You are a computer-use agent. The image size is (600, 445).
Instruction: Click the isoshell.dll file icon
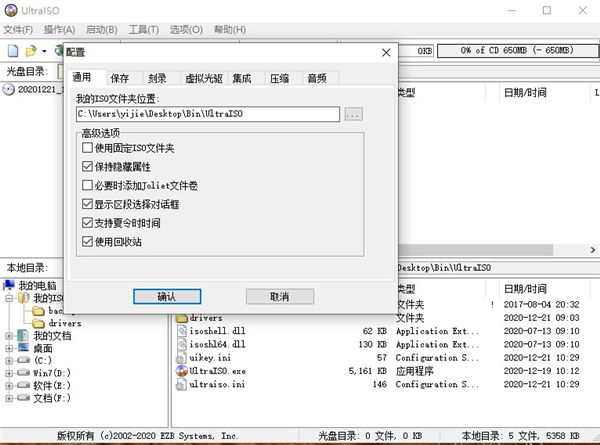pyautogui.click(x=182, y=331)
